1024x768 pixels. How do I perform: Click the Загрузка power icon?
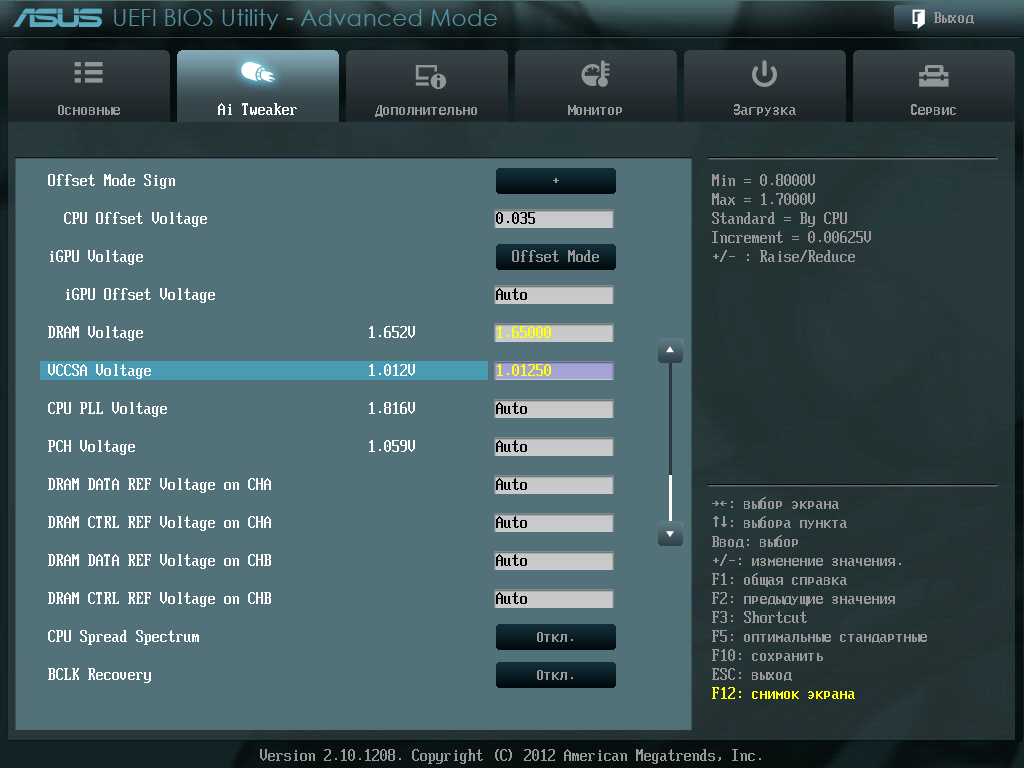764,74
